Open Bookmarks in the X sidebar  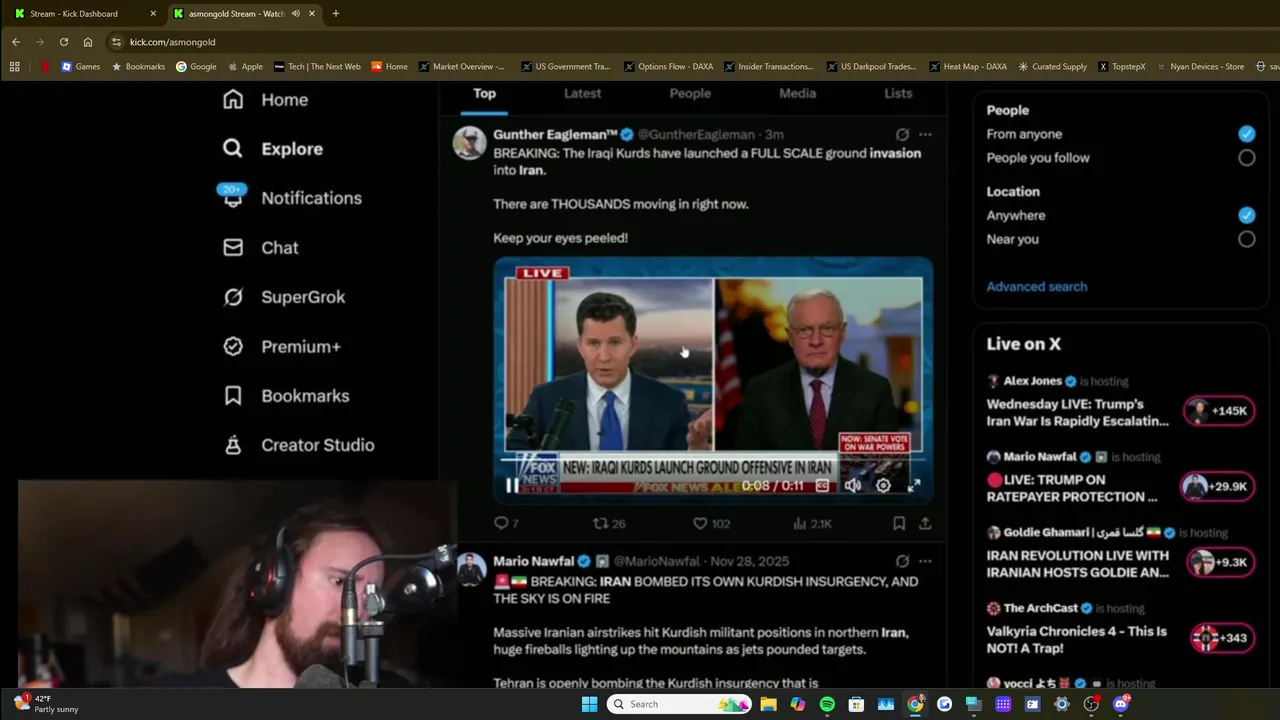[285, 396]
